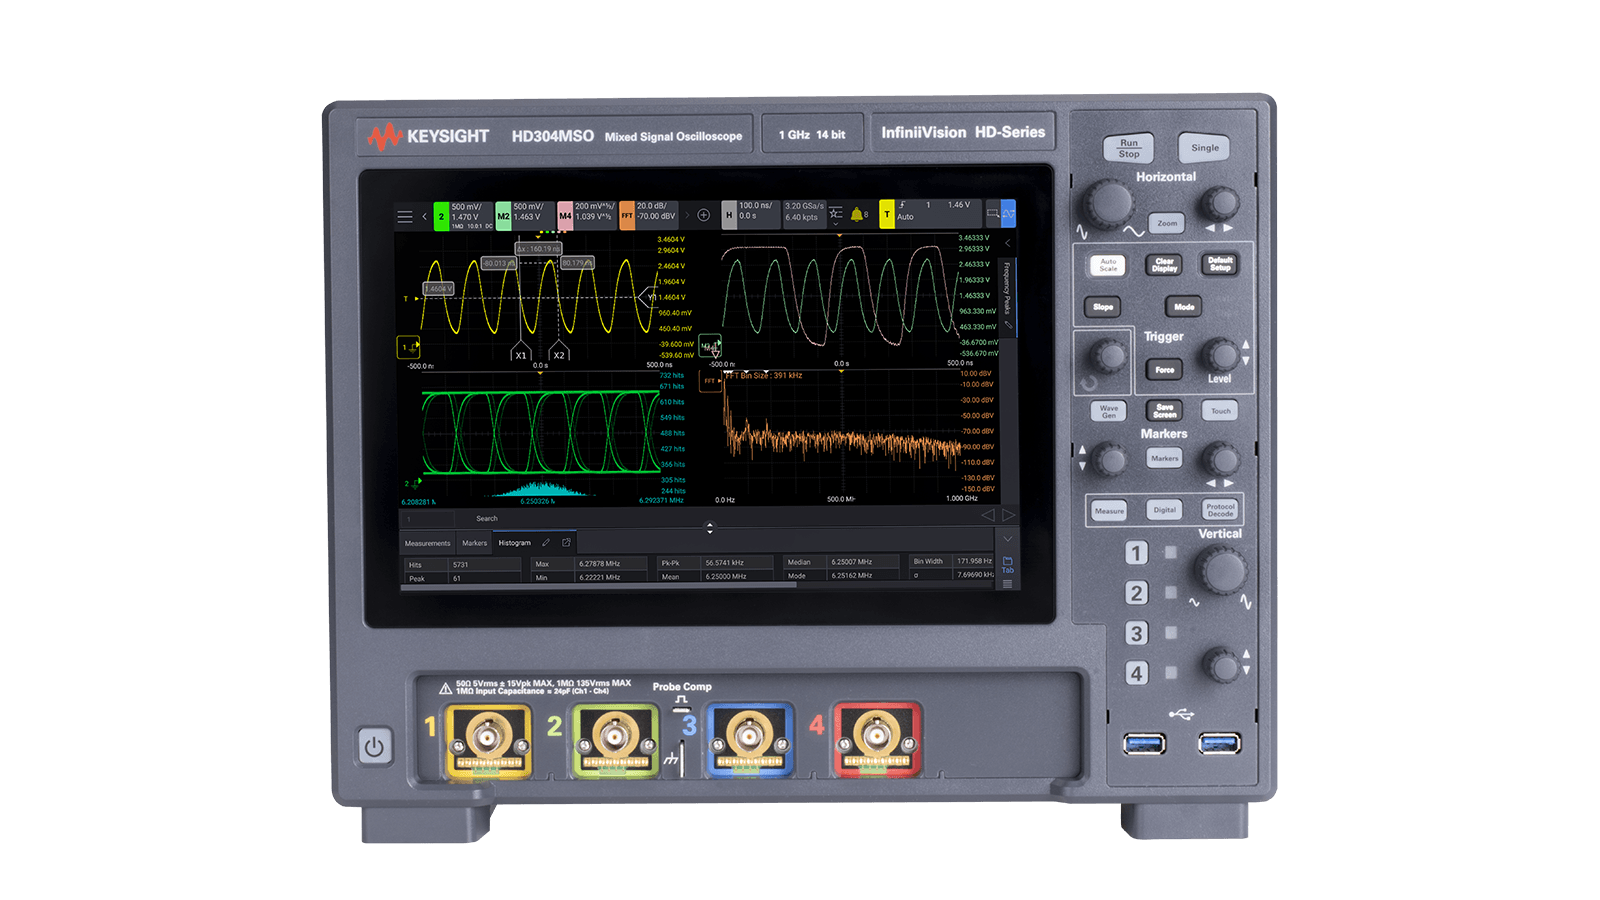The image size is (1600, 900).
Task: Push the horizontal Zoom button
Action: 1167,223
